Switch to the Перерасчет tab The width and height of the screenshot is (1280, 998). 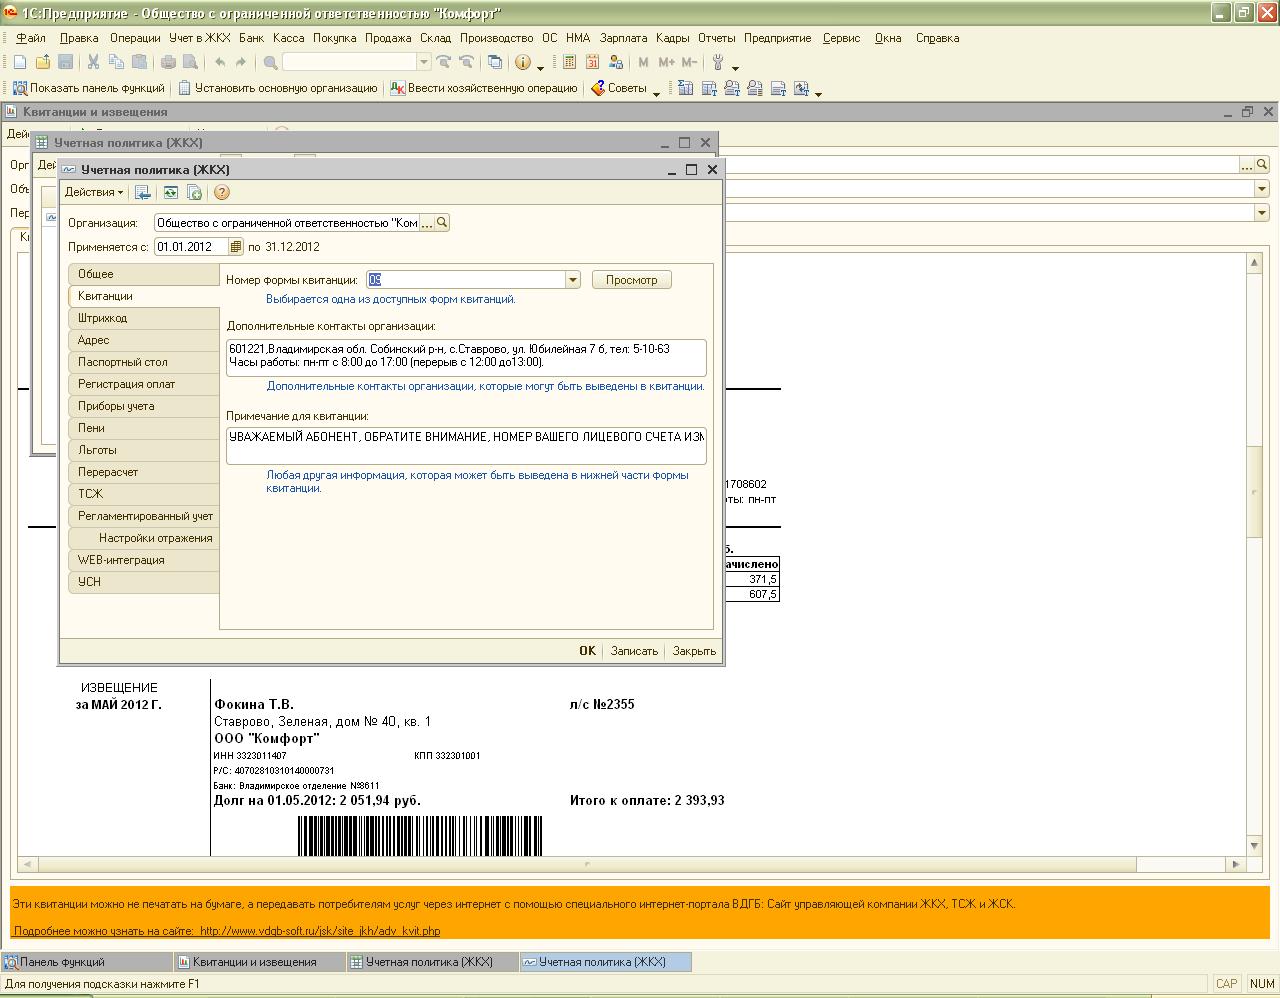[144, 472]
